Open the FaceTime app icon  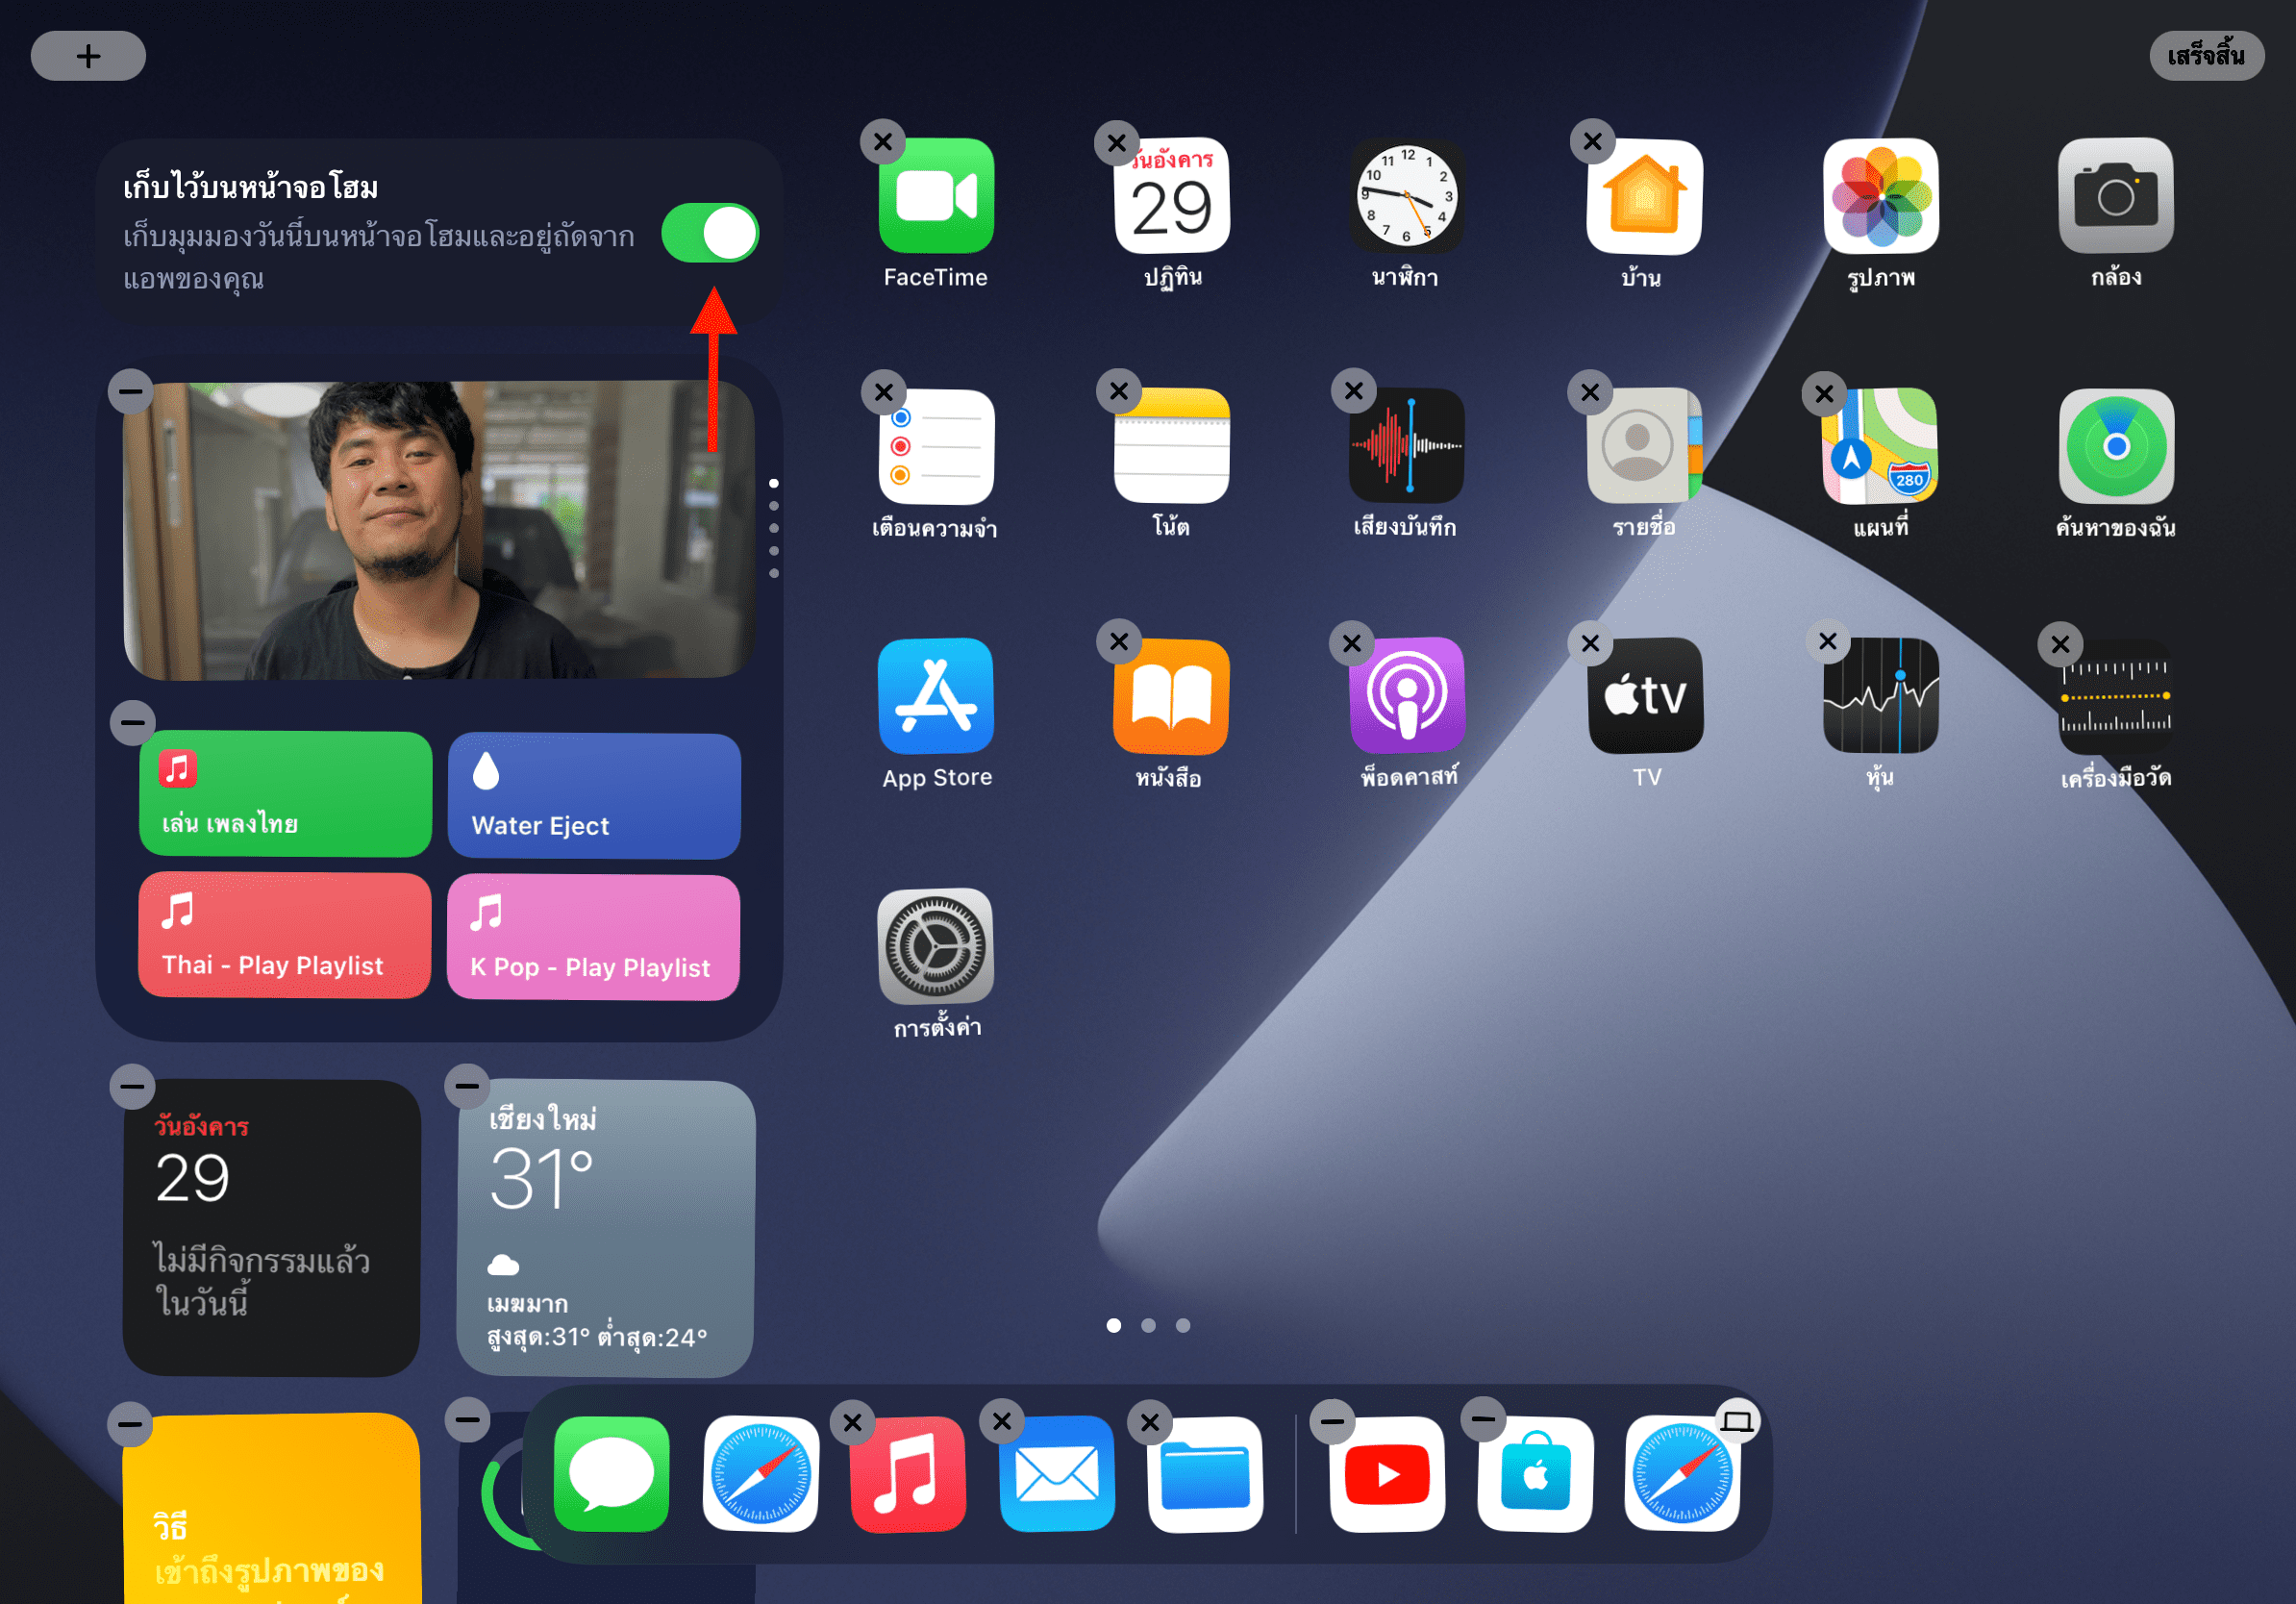935,196
